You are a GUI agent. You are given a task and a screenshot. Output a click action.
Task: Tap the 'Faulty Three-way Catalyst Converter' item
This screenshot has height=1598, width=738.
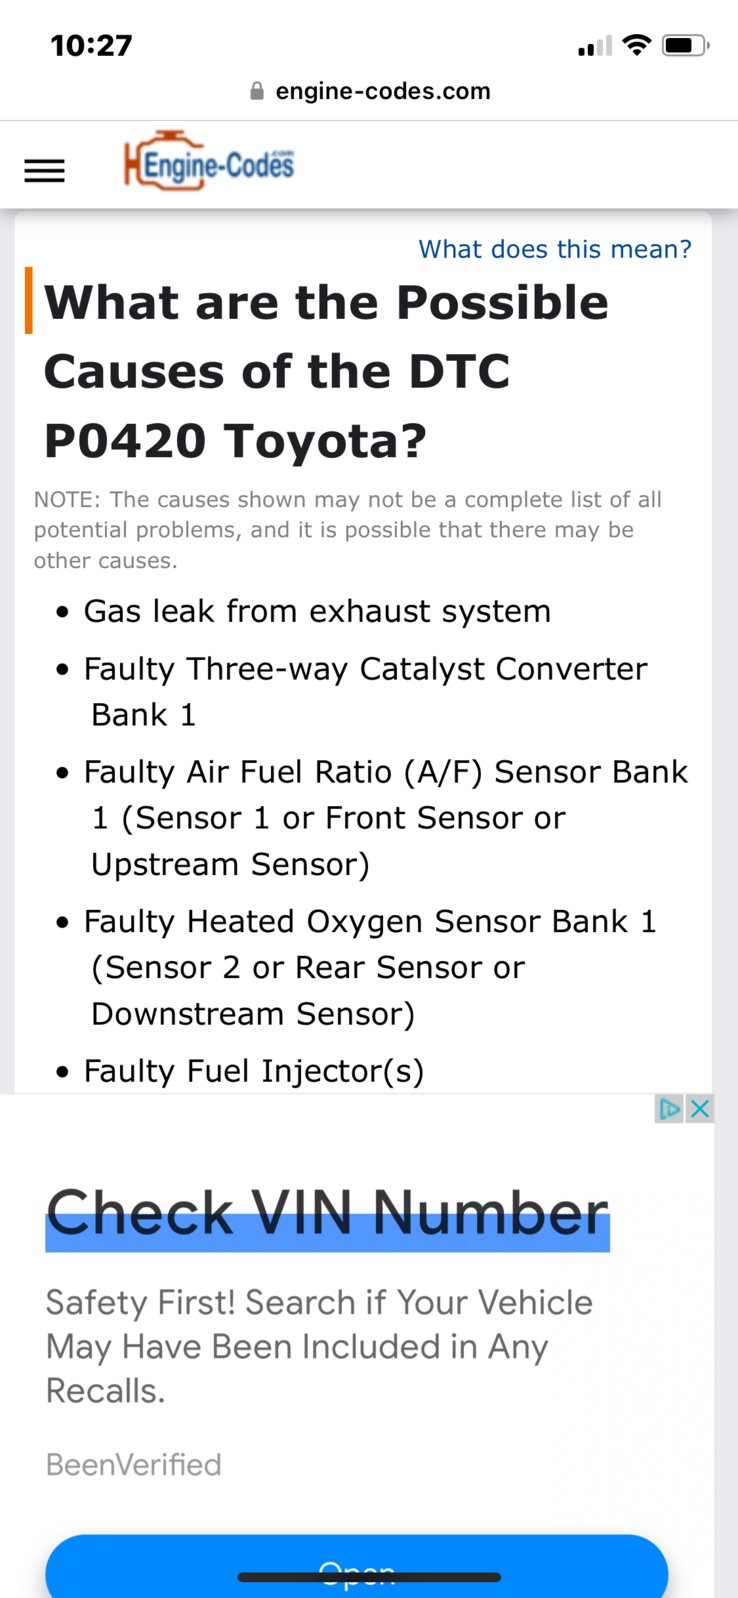[365, 691]
